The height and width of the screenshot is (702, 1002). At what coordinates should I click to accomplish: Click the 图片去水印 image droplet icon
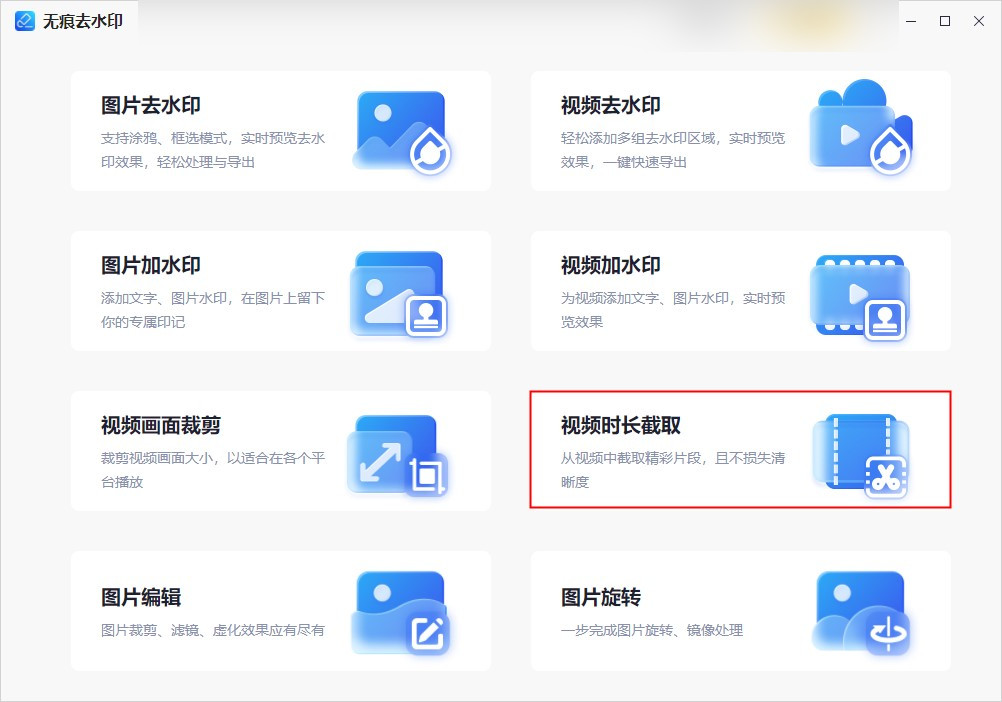(x=401, y=131)
